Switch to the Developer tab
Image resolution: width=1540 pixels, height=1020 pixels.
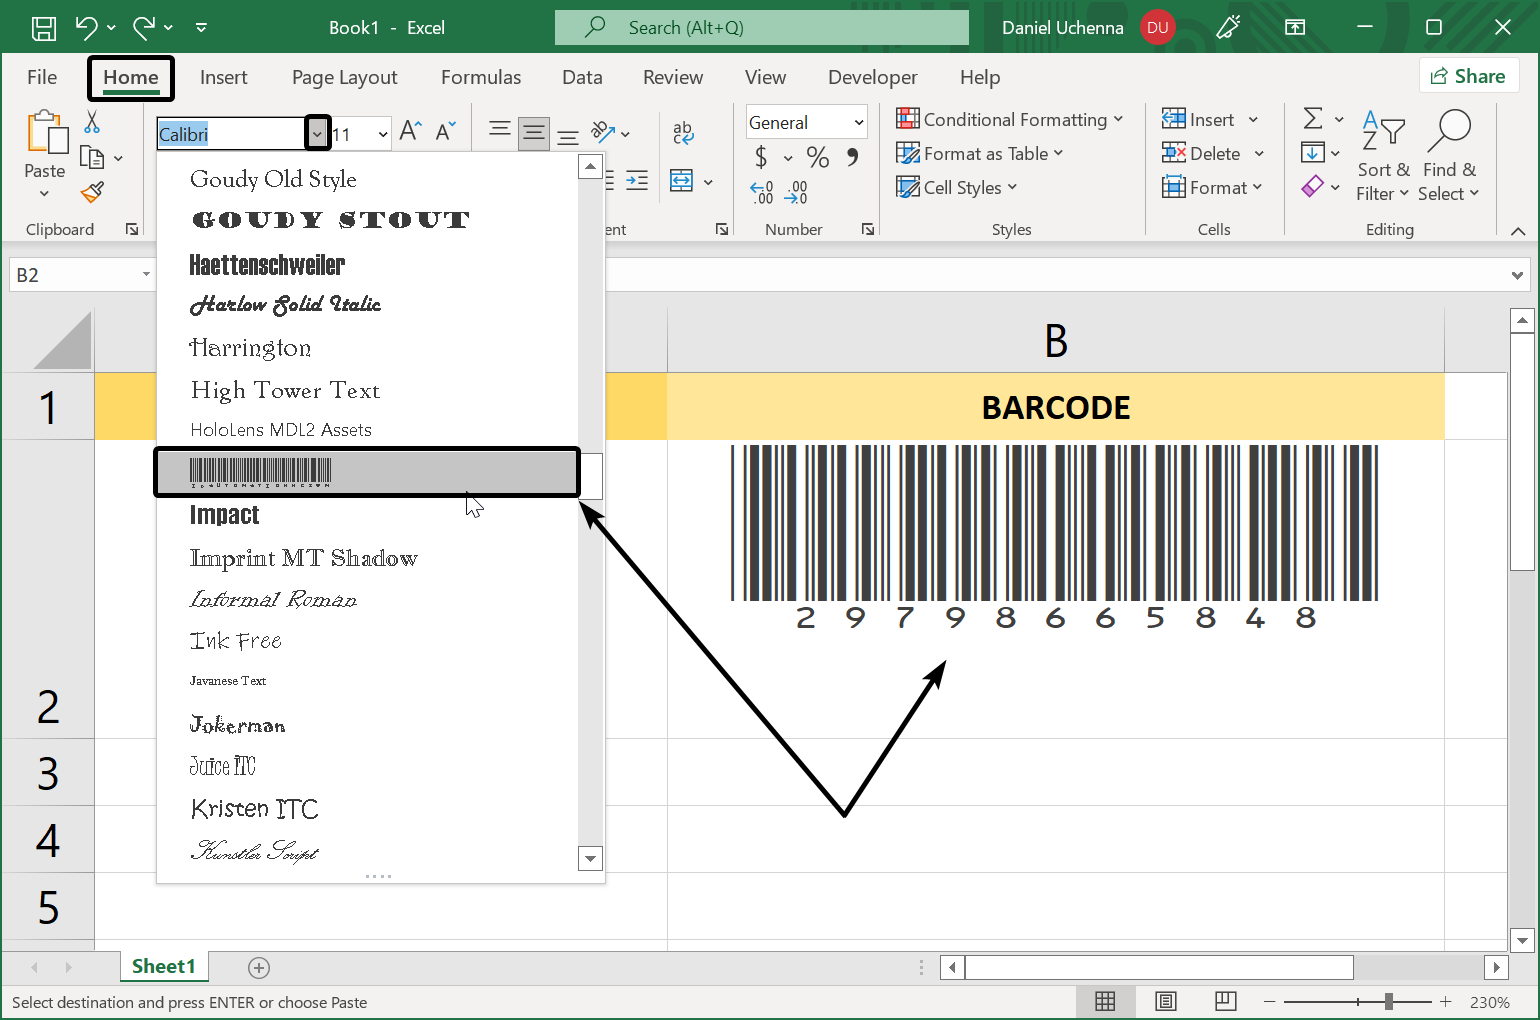tap(872, 77)
